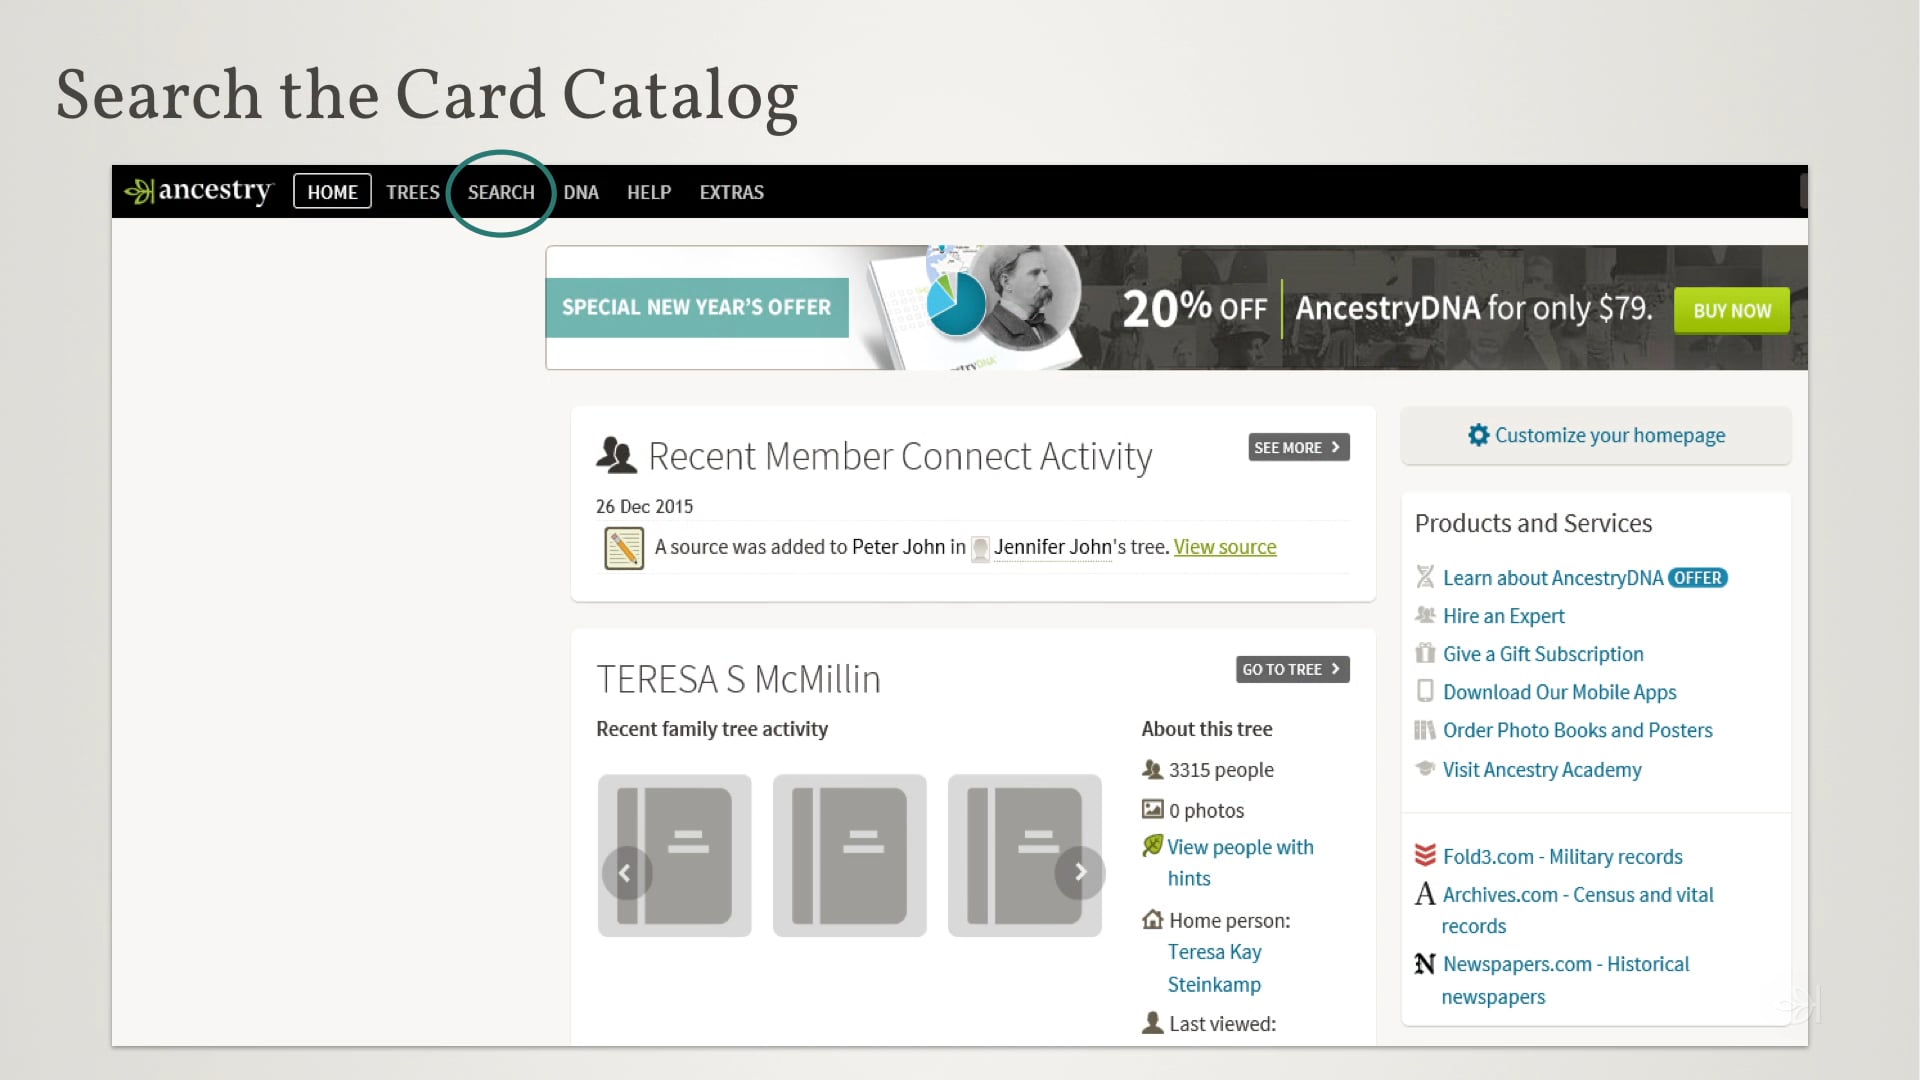Select the SEARCH menu tab
This screenshot has height=1080, width=1920.
500,191
